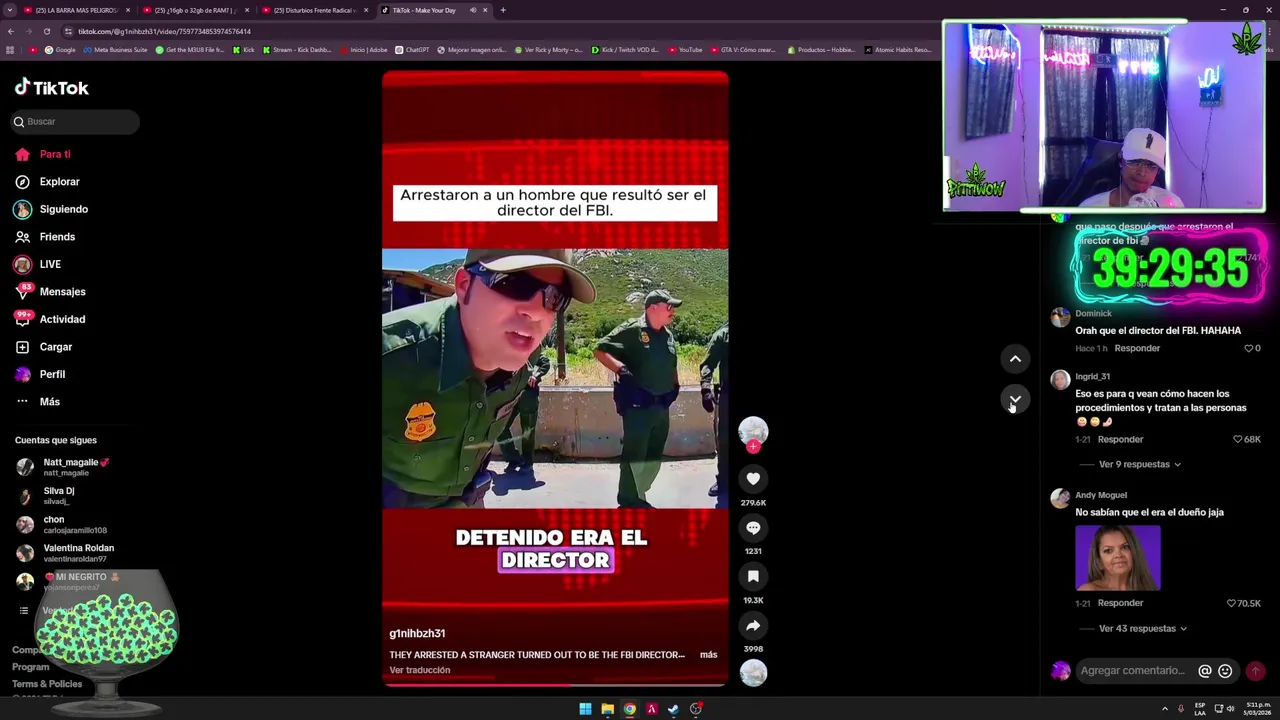Expand Ver 43 respuestas
The width and height of the screenshot is (1280, 720).
click(x=1142, y=628)
